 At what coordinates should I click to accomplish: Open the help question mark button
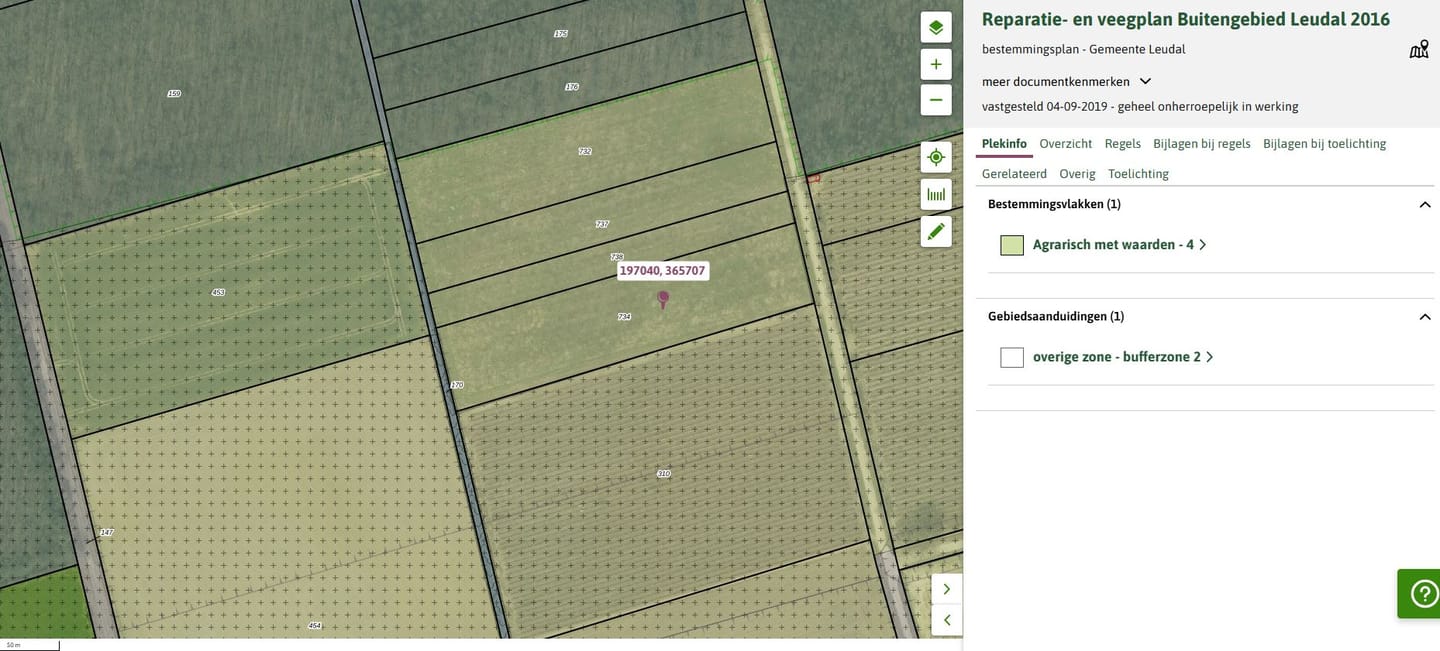[1422, 594]
